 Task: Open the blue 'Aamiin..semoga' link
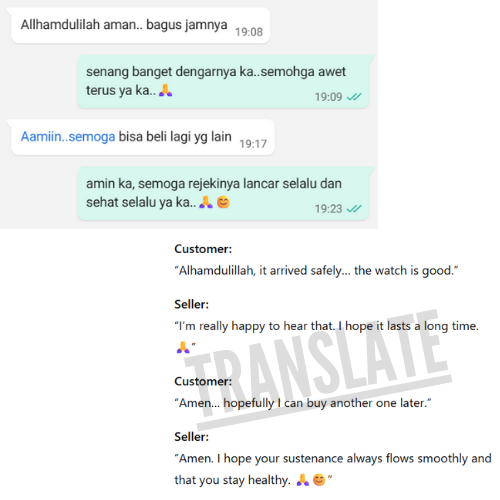pos(68,137)
